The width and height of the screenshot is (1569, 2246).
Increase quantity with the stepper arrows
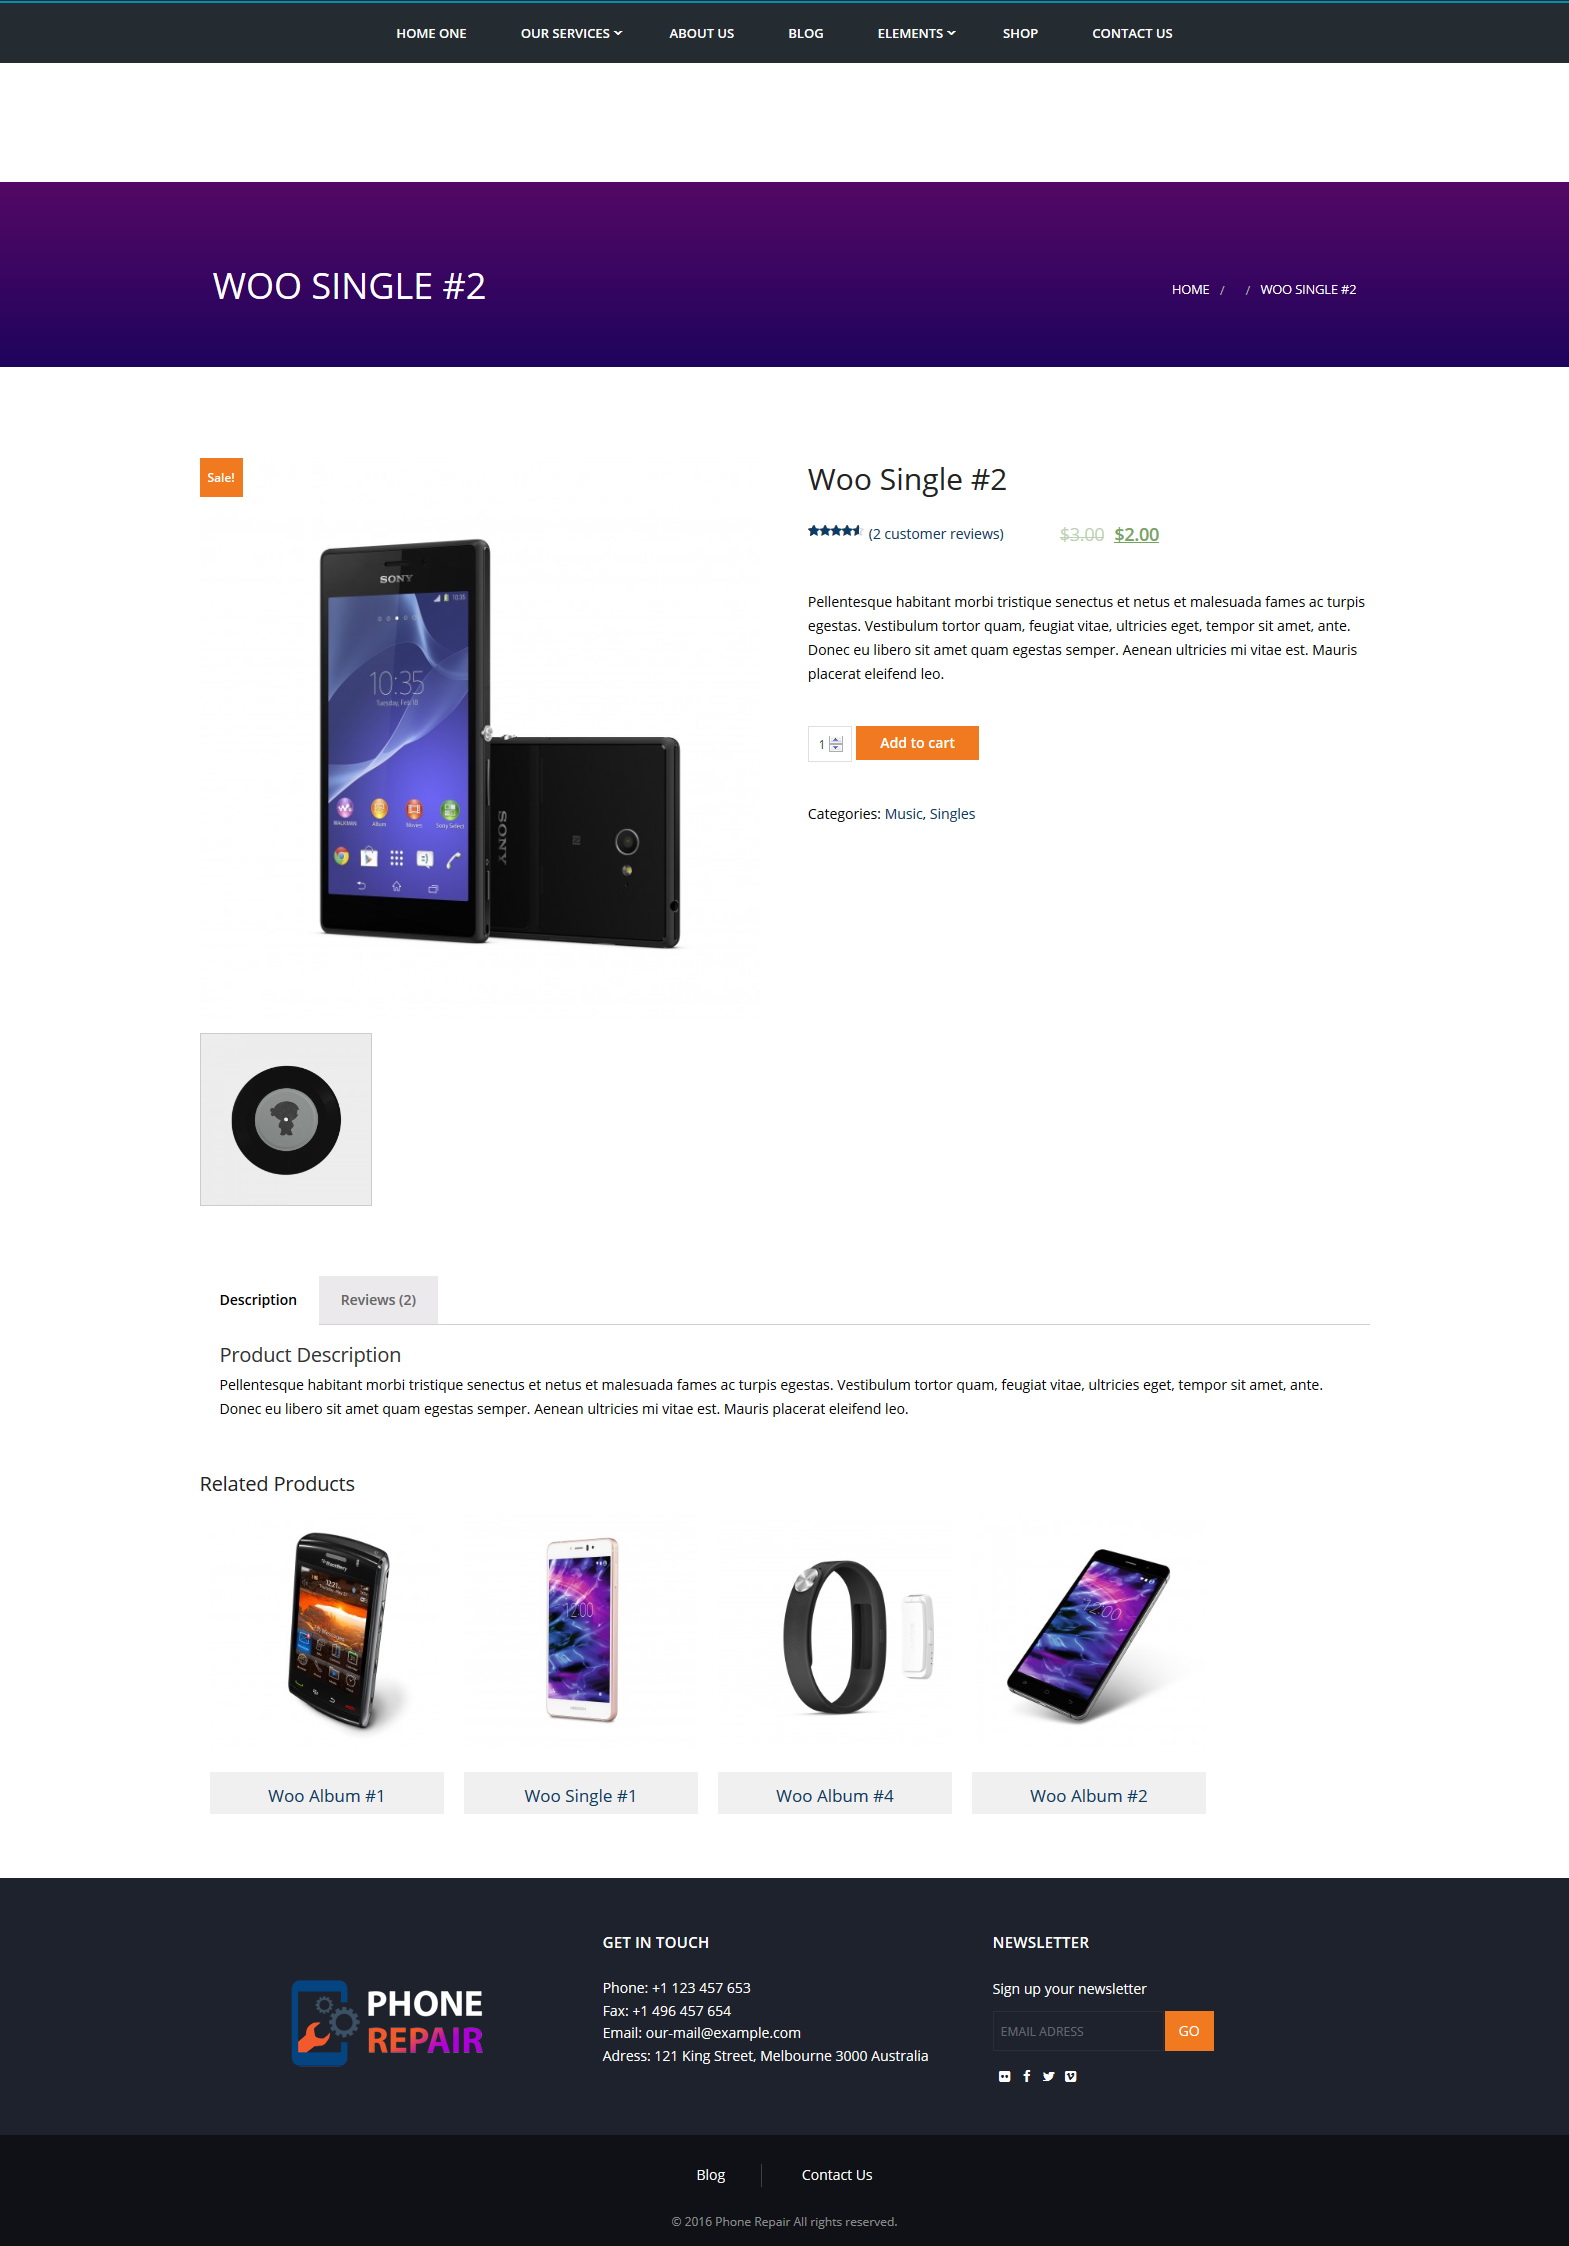(x=837, y=740)
